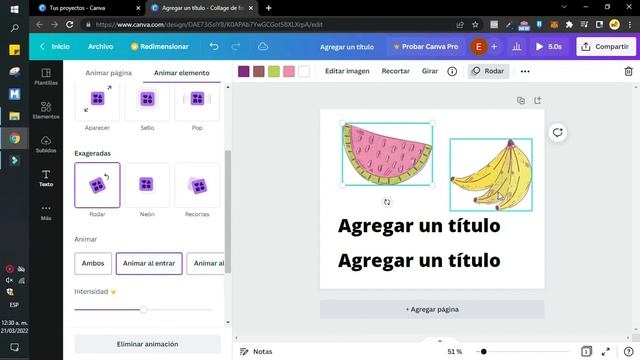The height and width of the screenshot is (360, 640).
Task: Click Recortar in the toolbar
Action: [396, 71]
